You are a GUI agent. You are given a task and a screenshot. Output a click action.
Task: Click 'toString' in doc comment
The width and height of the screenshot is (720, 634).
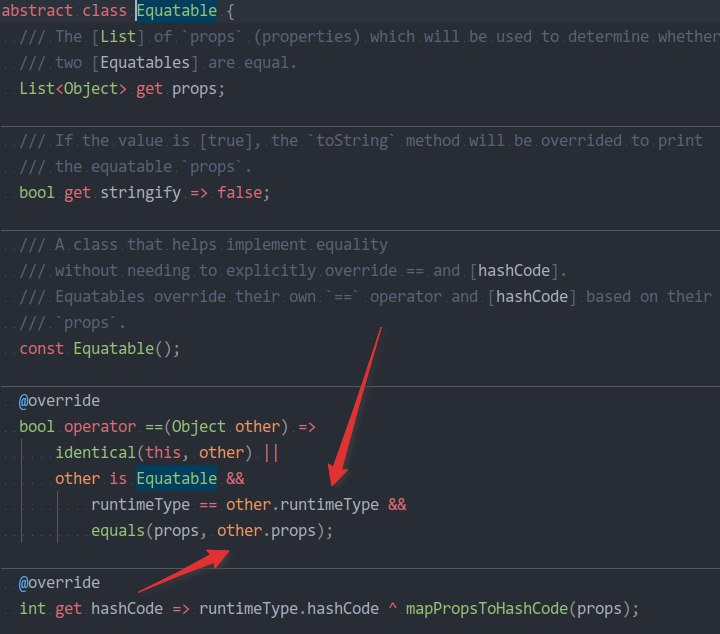point(352,140)
